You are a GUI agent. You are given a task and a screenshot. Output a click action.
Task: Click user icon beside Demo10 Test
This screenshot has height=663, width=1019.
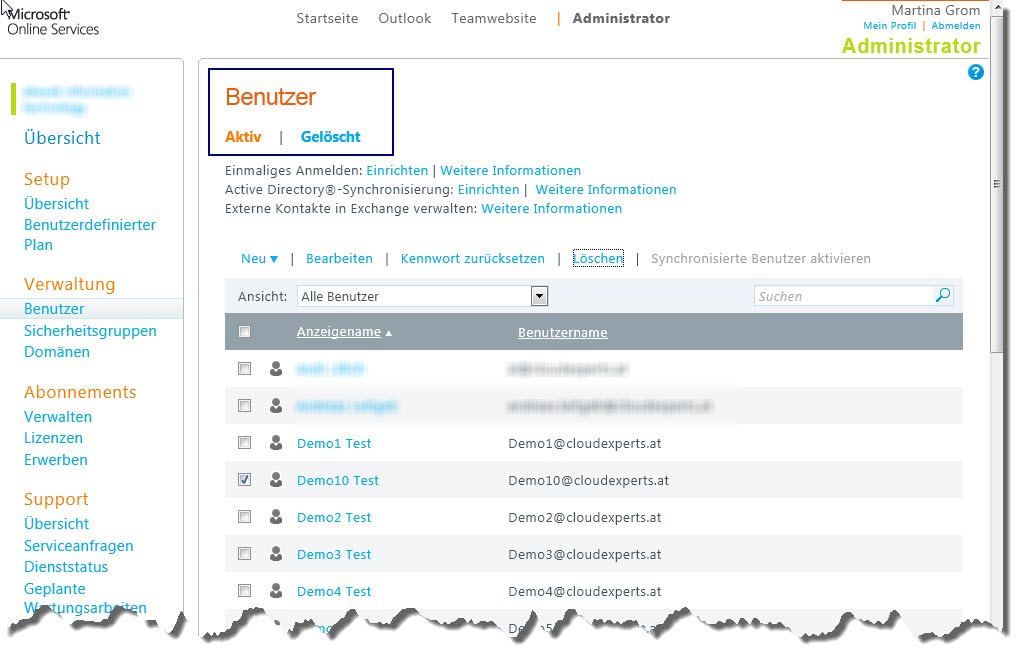[276, 480]
